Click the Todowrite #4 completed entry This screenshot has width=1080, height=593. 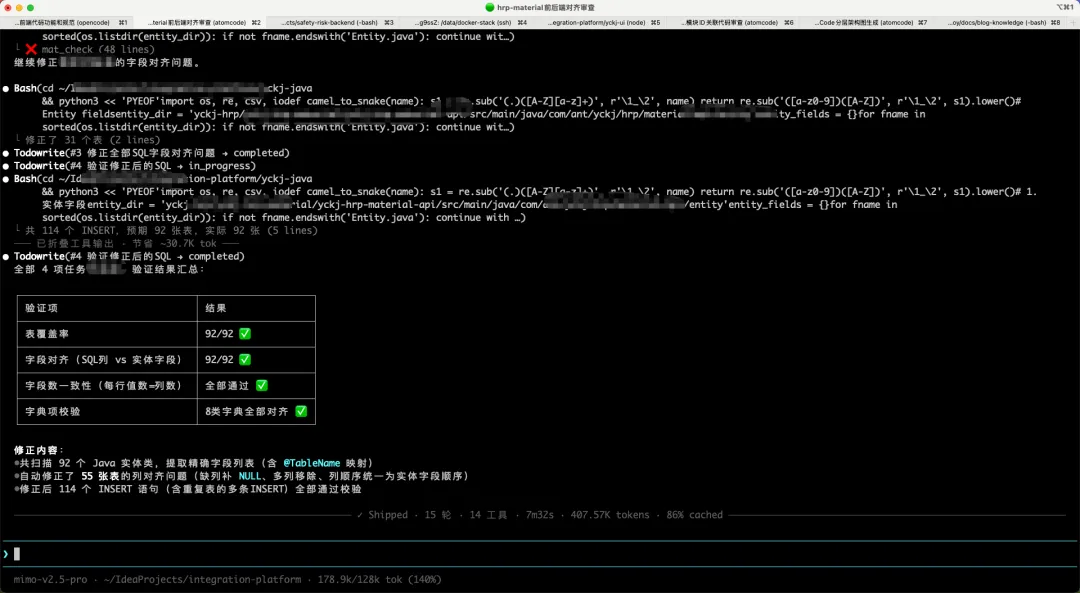(129, 256)
